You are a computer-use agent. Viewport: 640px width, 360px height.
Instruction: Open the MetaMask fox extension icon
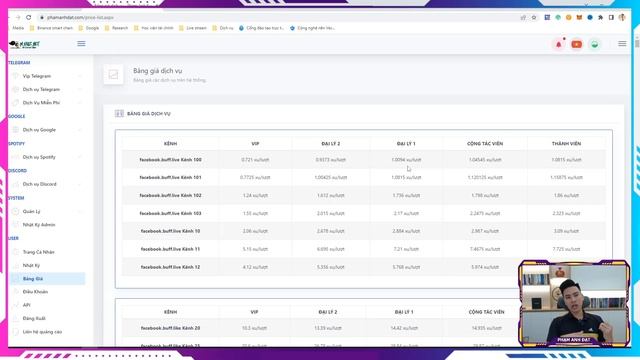(x=579, y=18)
